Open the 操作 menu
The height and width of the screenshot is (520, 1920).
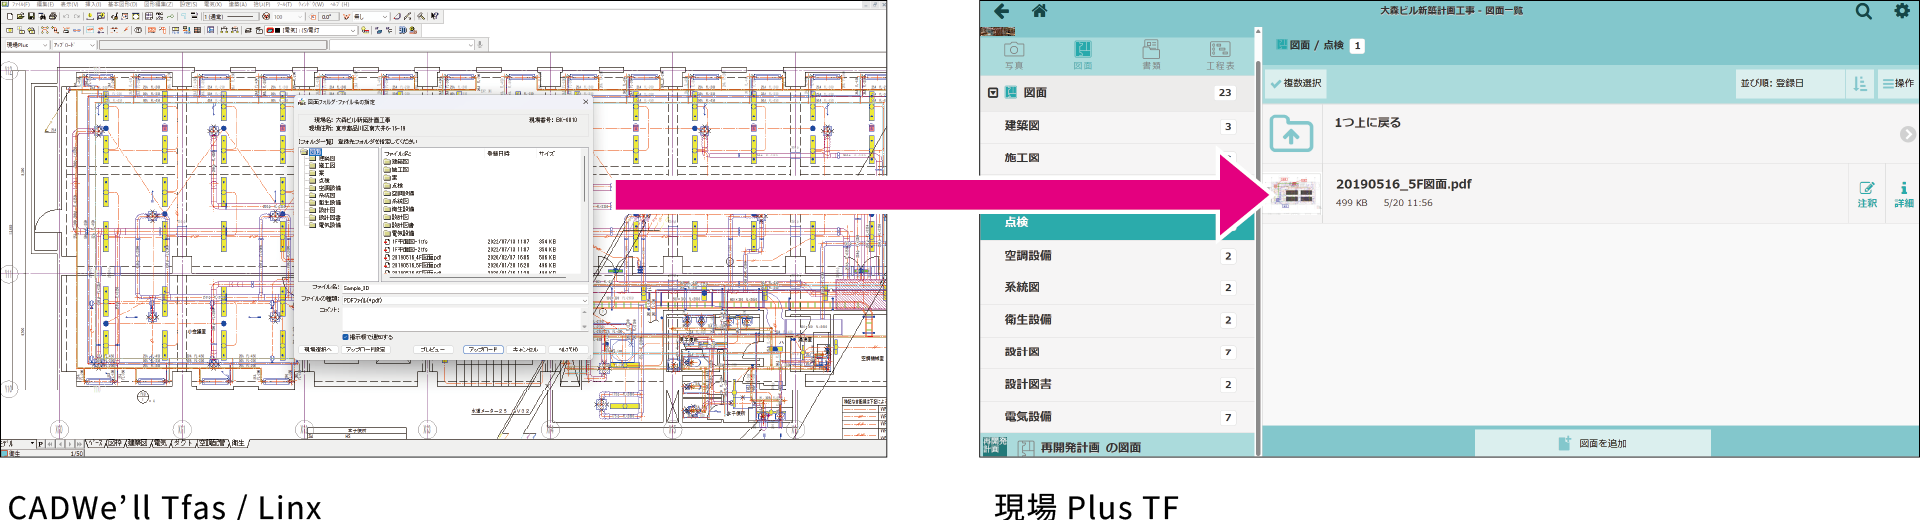(x=1898, y=84)
